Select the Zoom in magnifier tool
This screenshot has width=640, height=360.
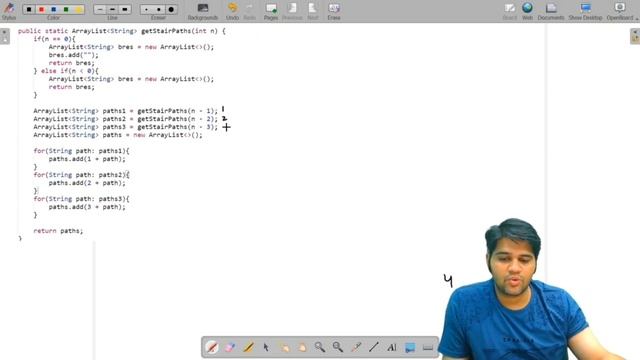pyautogui.click(x=320, y=347)
